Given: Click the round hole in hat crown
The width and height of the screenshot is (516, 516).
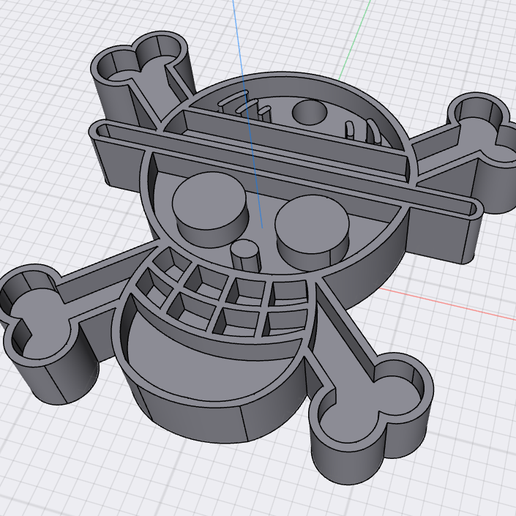Looking at the screenshot, I should click(309, 112).
